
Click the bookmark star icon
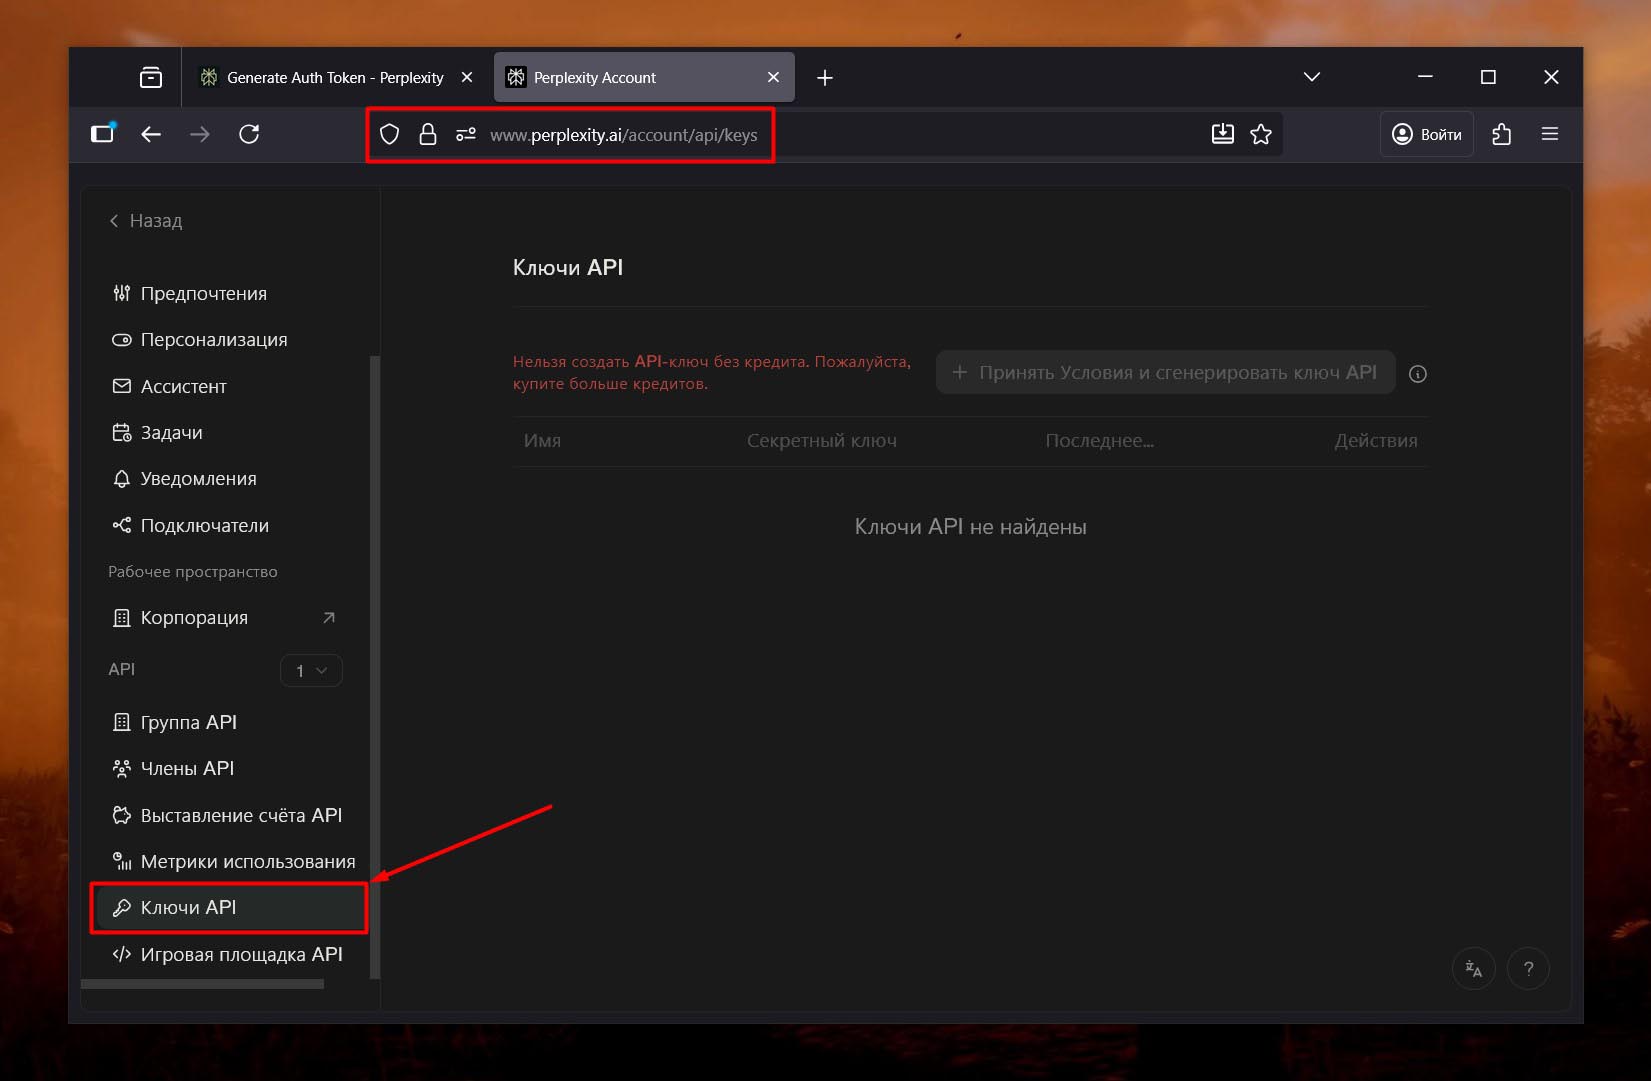[1260, 134]
